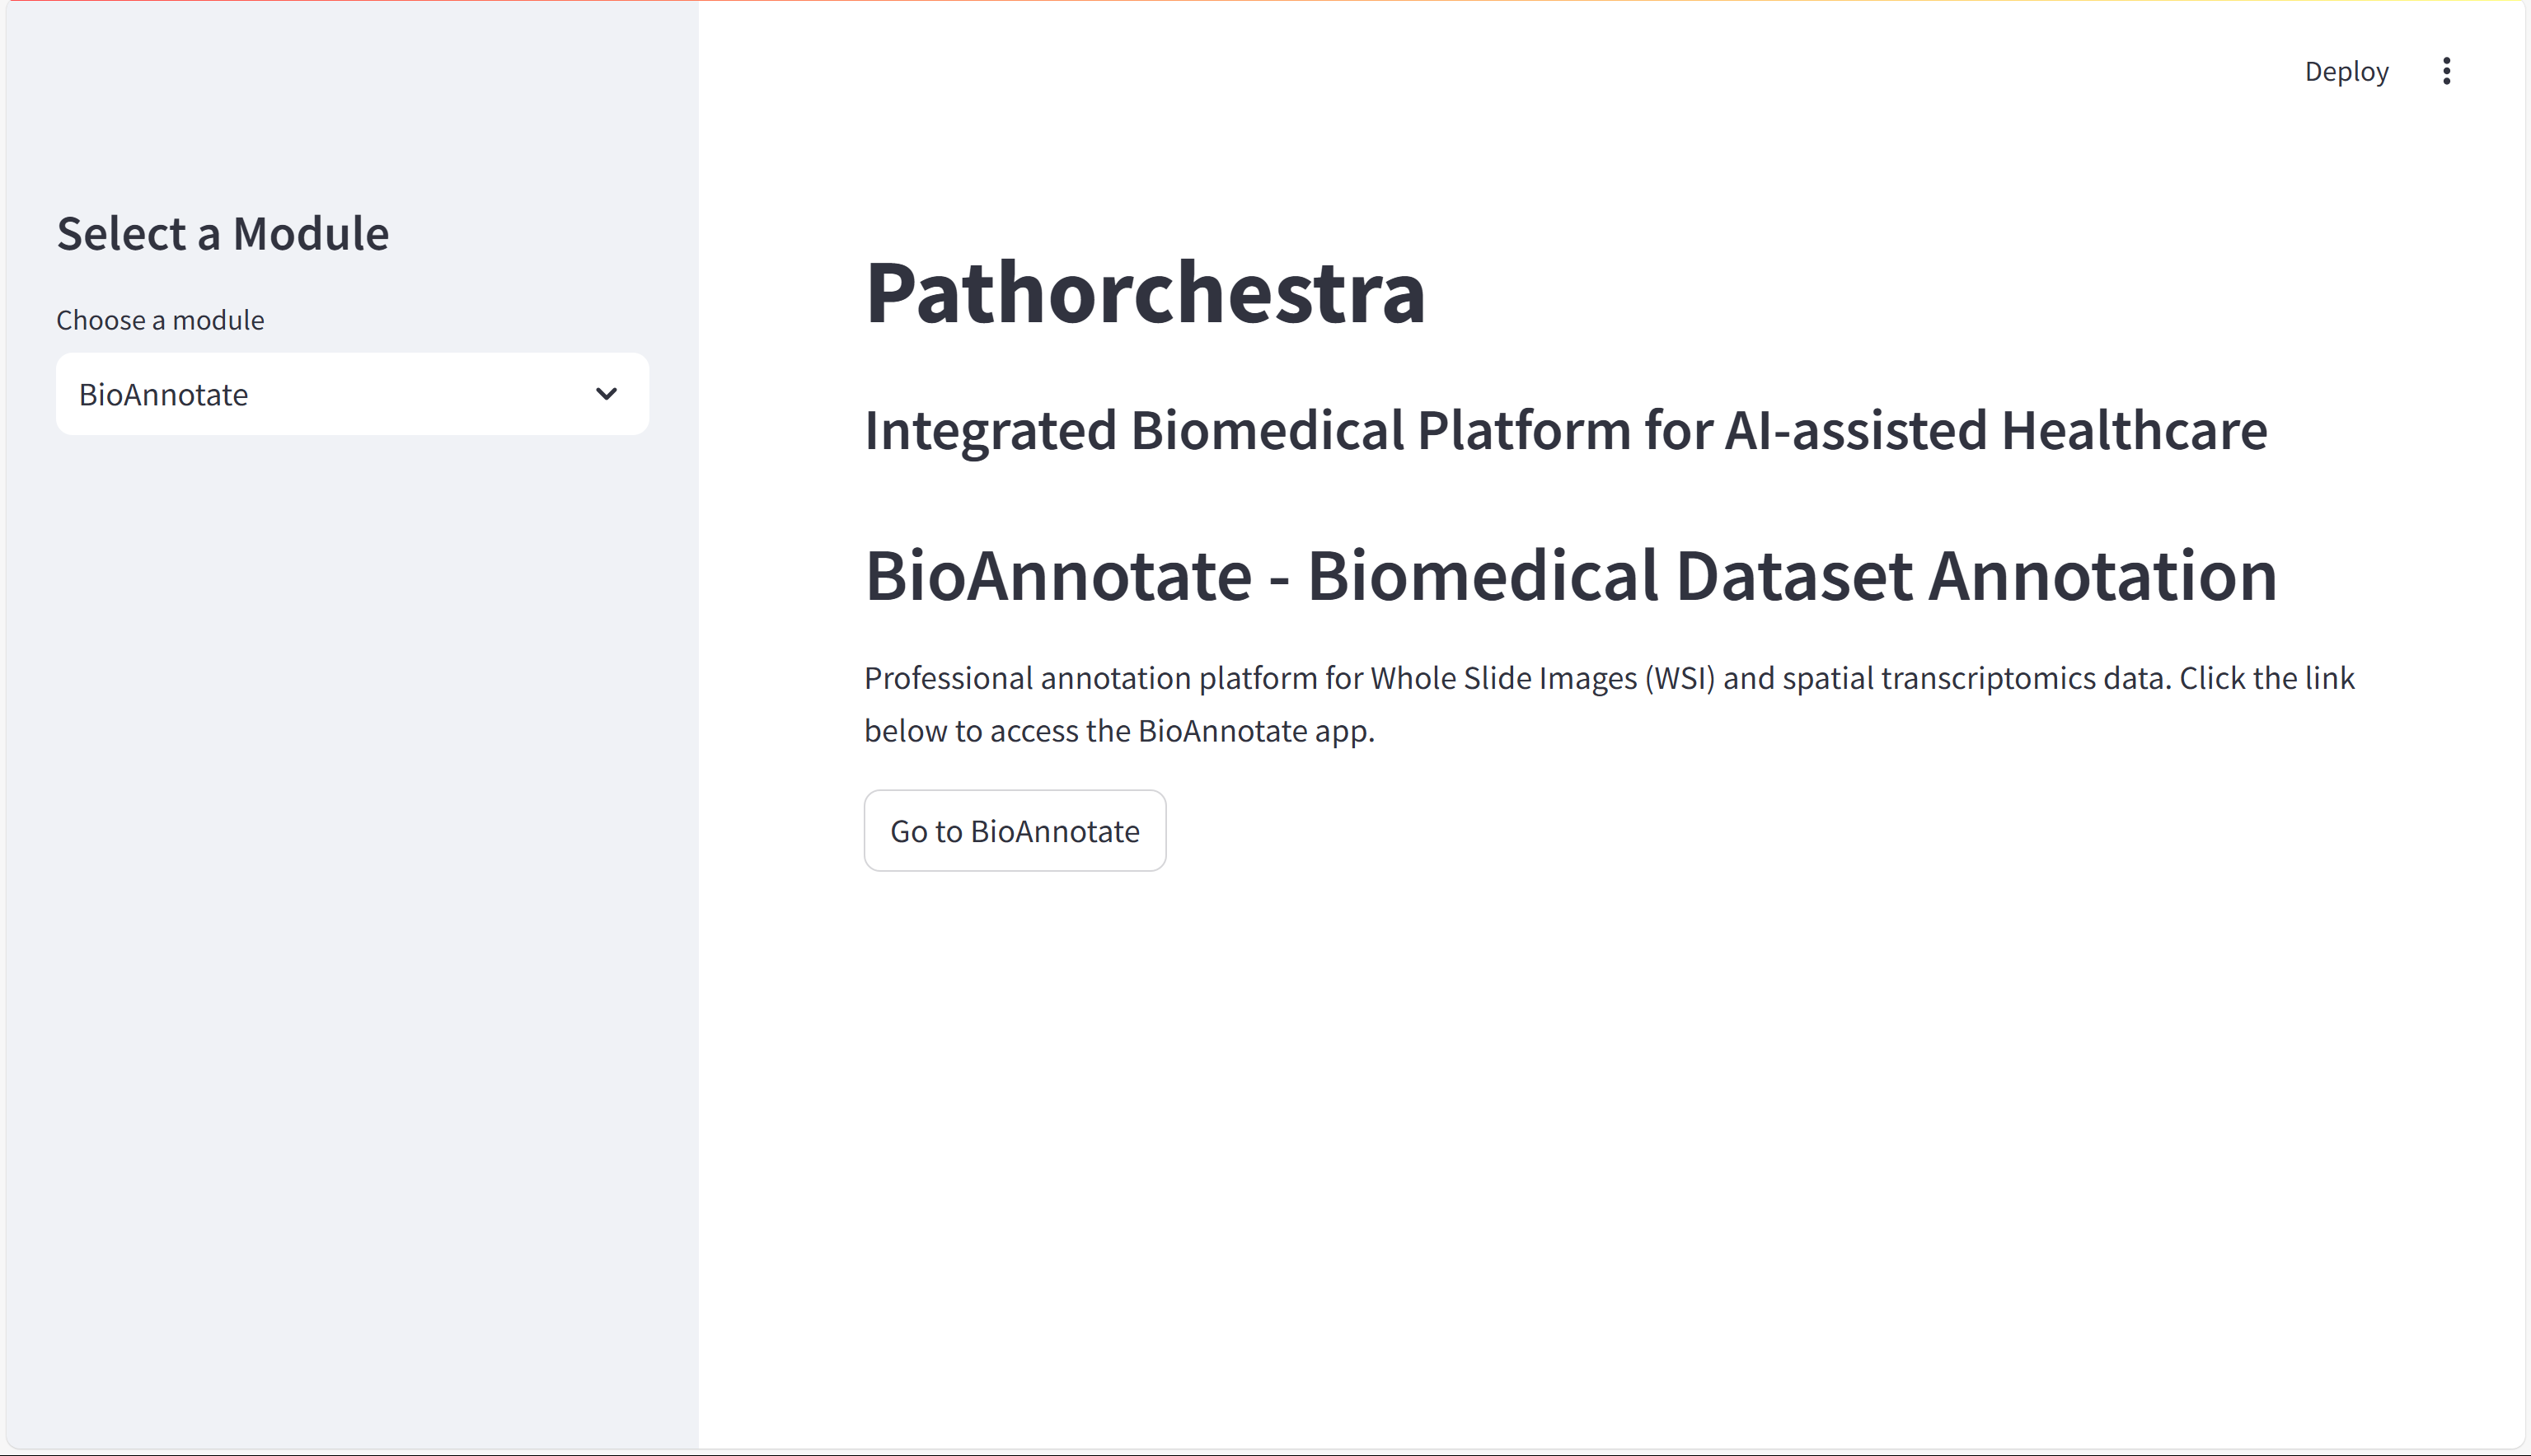Open the Choose a module dropdown
Screen dimensions: 2531x1456
(351, 394)
